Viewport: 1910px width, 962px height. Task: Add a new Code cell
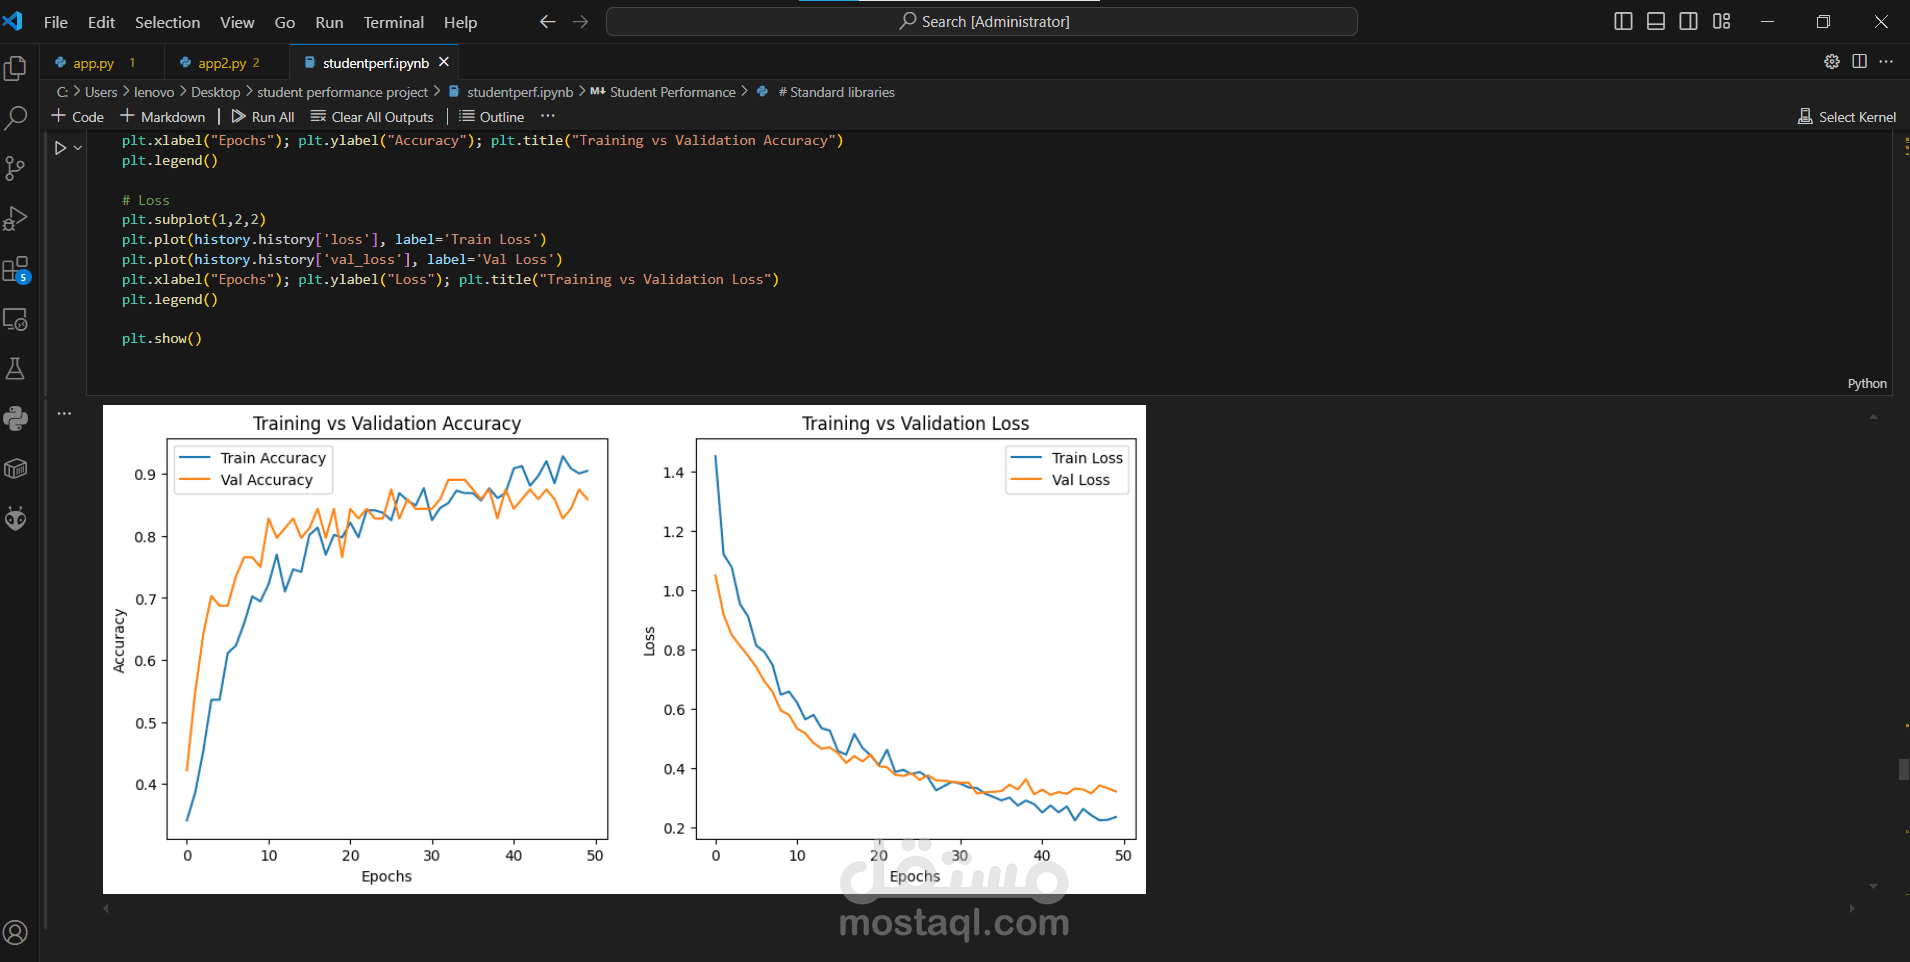[78, 117]
